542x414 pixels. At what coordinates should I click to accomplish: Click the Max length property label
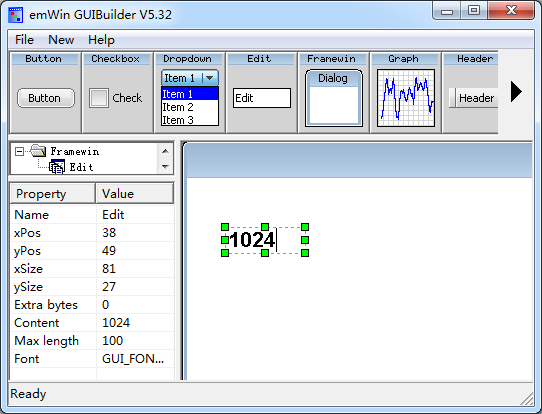(47, 341)
